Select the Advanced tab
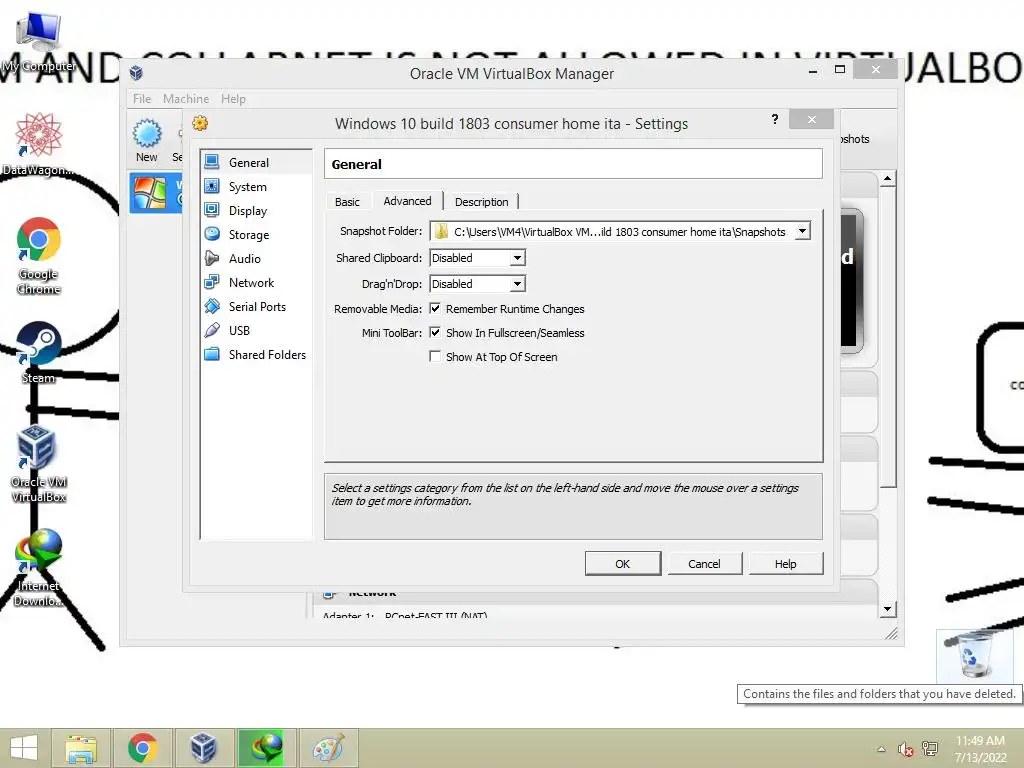Screen dimensions: 1024x768 [407, 200]
